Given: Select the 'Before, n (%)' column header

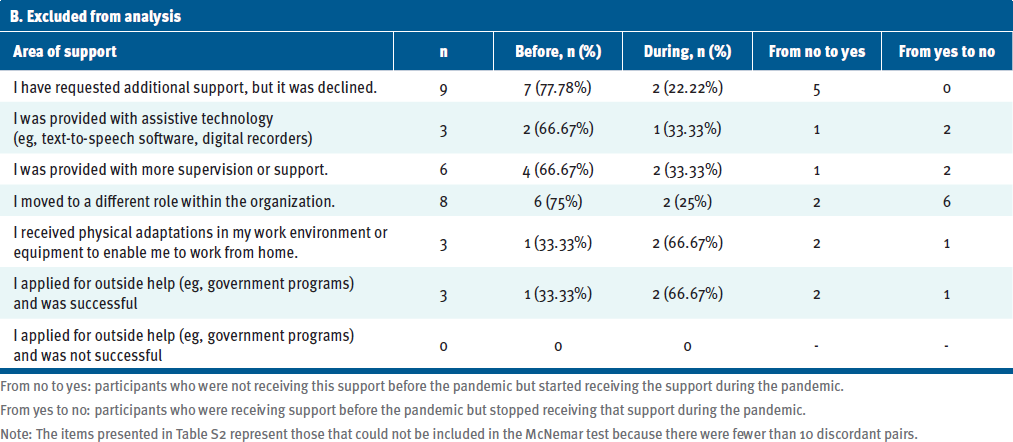Looking at the screenshot, I should coord(558,52).
